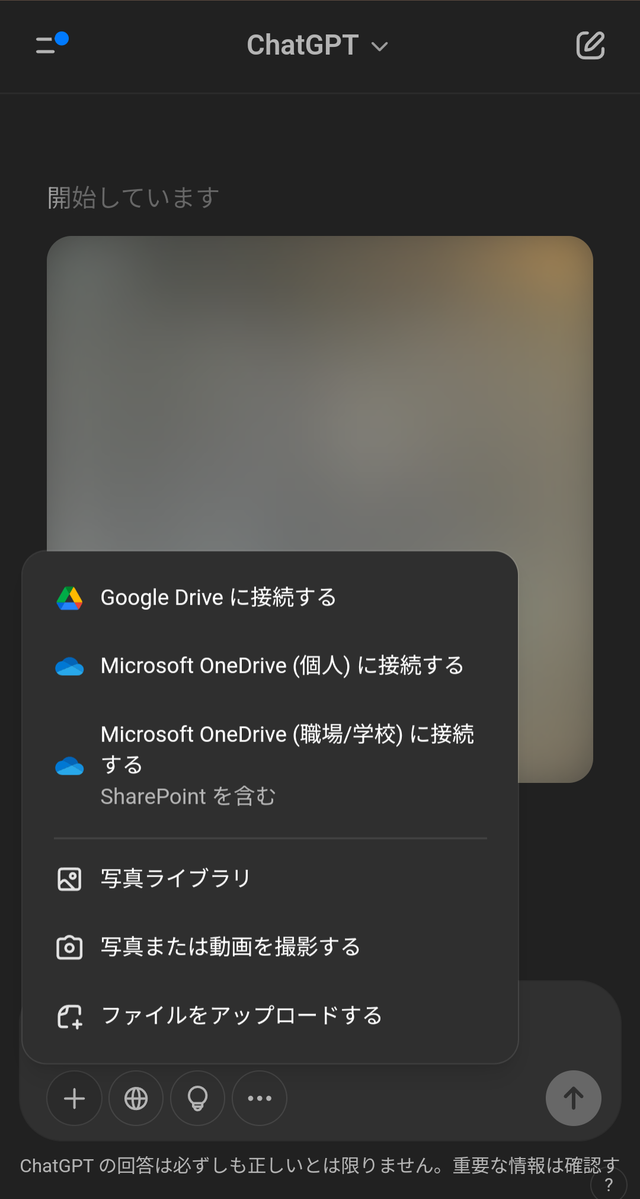Click the 写真ライブラリ picture icon
The image size is (640, 1199).
click(x=69, y=879)
